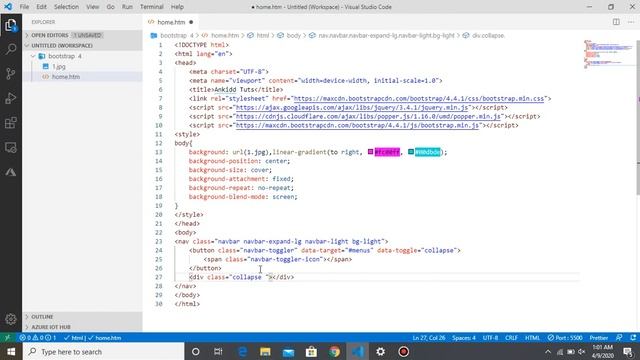The height and width of the screenshot is (360, 640).
Task: Click the teal color swatch on line 13
Action: (x=411, y=152)
